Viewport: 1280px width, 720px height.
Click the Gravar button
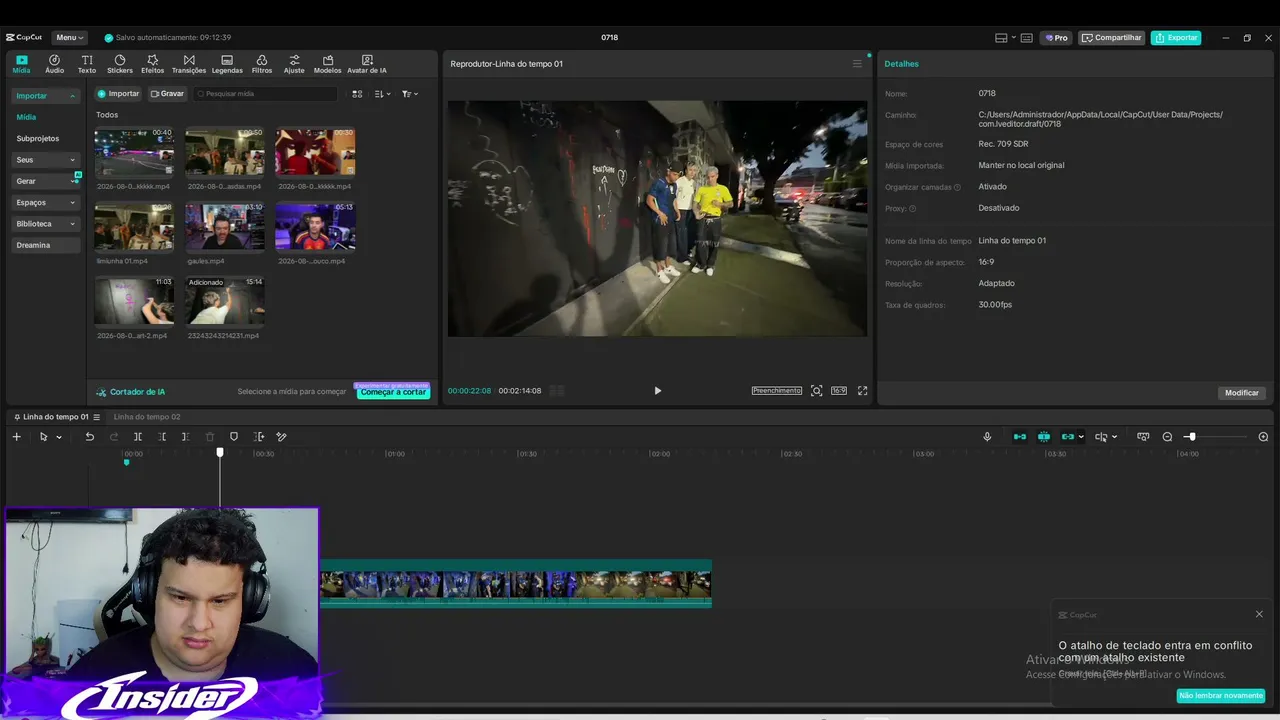point(167,94)
